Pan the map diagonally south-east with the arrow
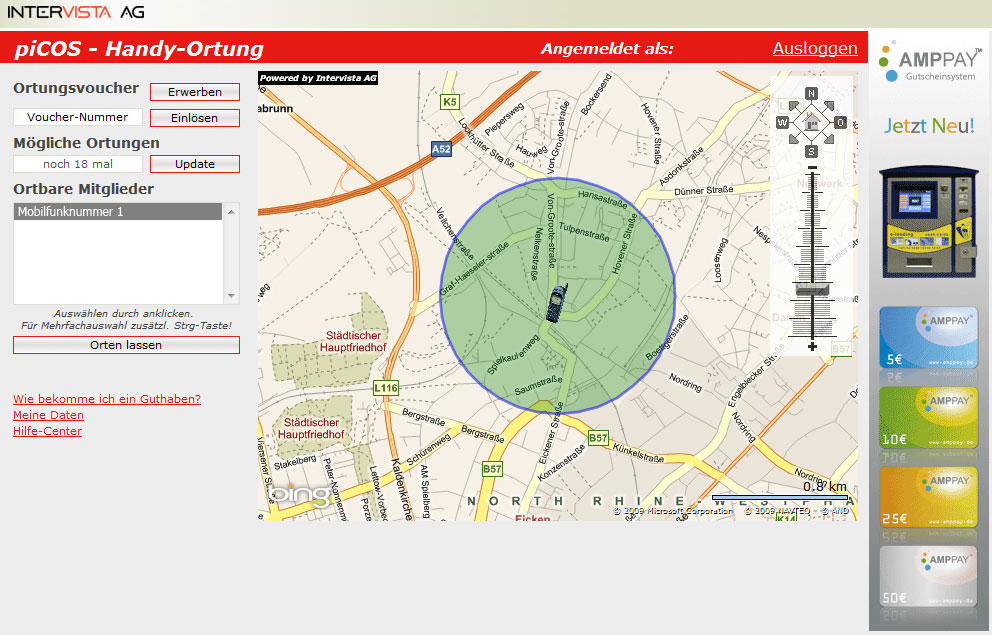 pos(829,139)
